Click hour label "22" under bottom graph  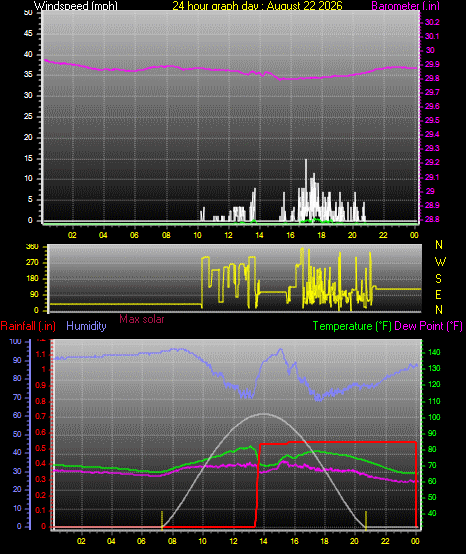[x=385, y=541]
